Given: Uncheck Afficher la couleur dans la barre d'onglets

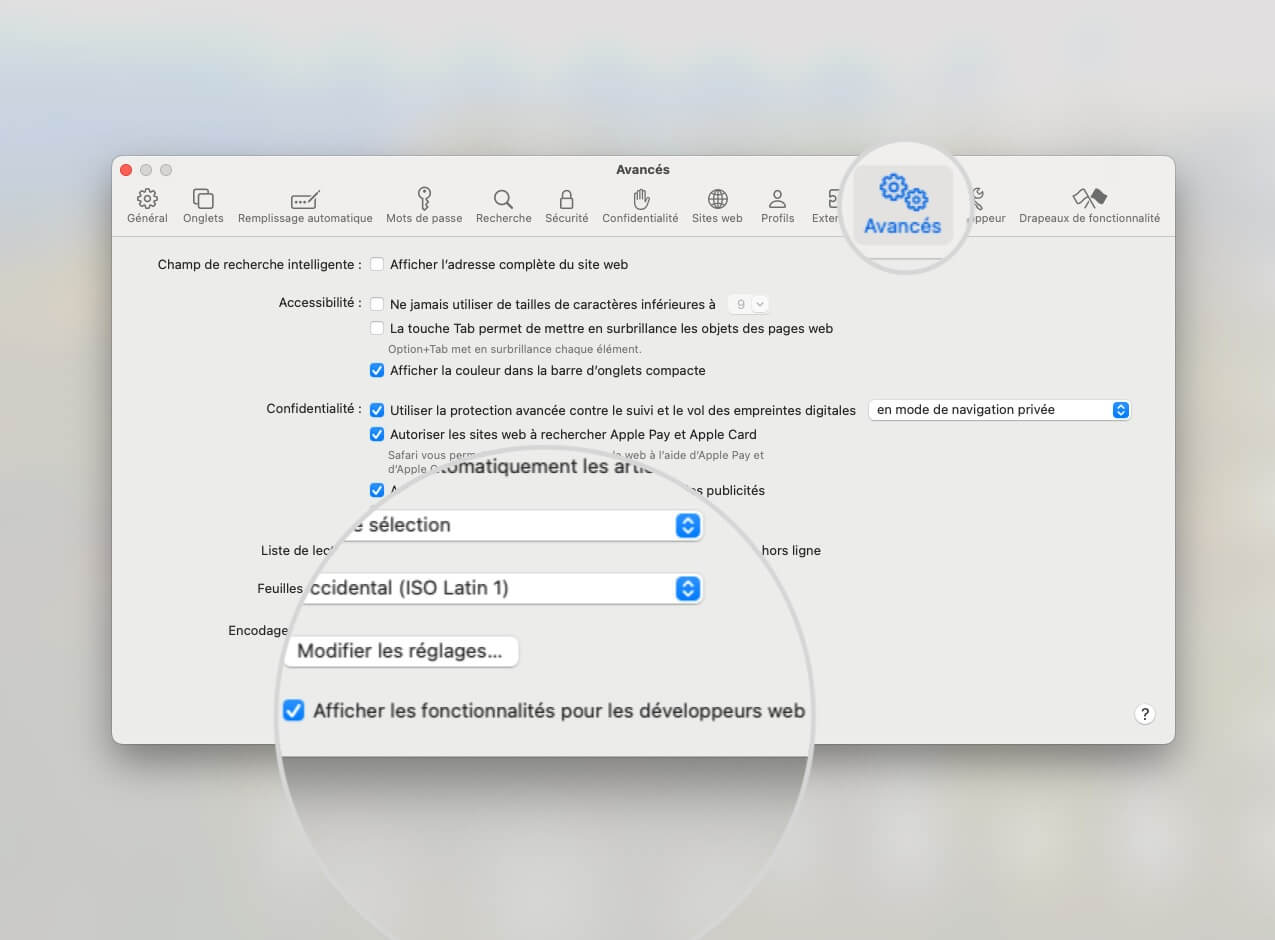Looking at the screenshot, I should (377, 370).
